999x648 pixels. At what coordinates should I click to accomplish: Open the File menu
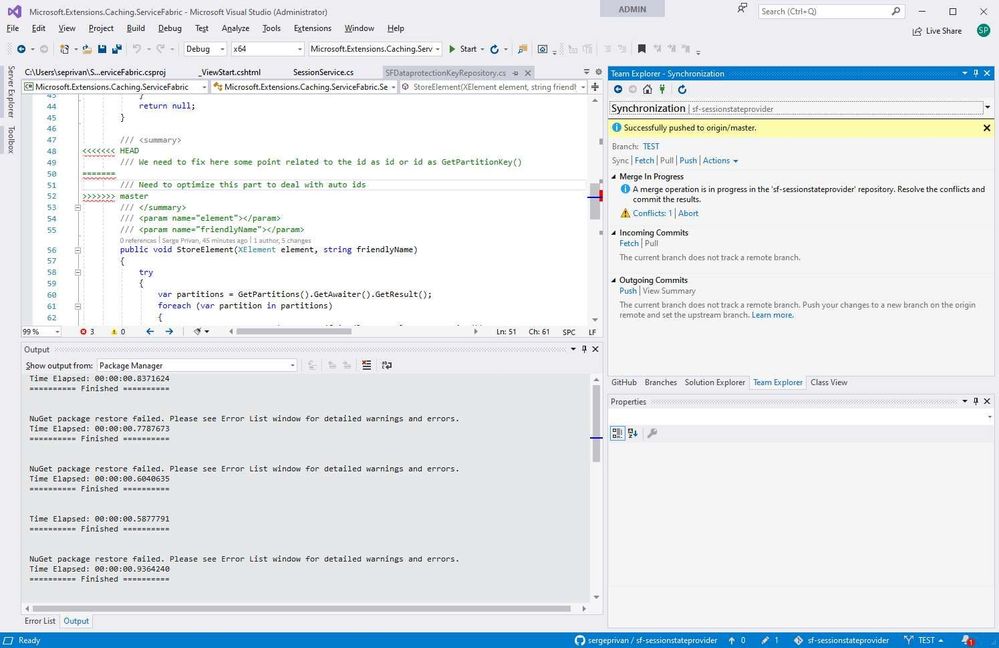coord(13,28)
